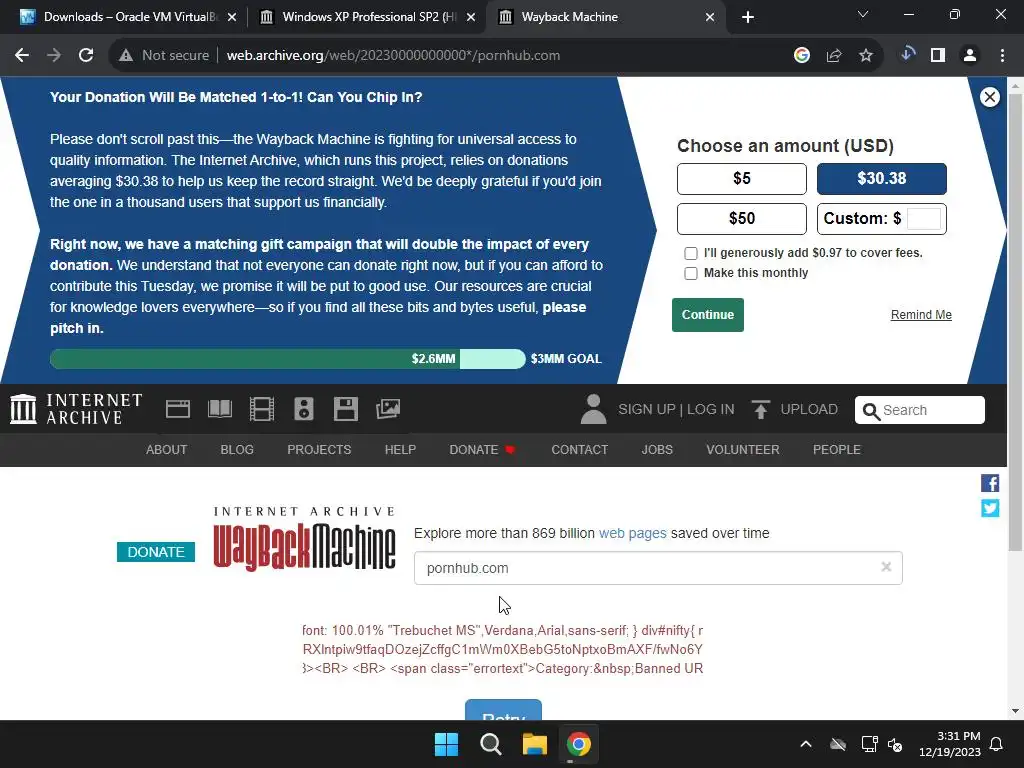Open DONATE in the navigation bar
The width and height of the screenshot is (1024, 768).
[482, 449]
